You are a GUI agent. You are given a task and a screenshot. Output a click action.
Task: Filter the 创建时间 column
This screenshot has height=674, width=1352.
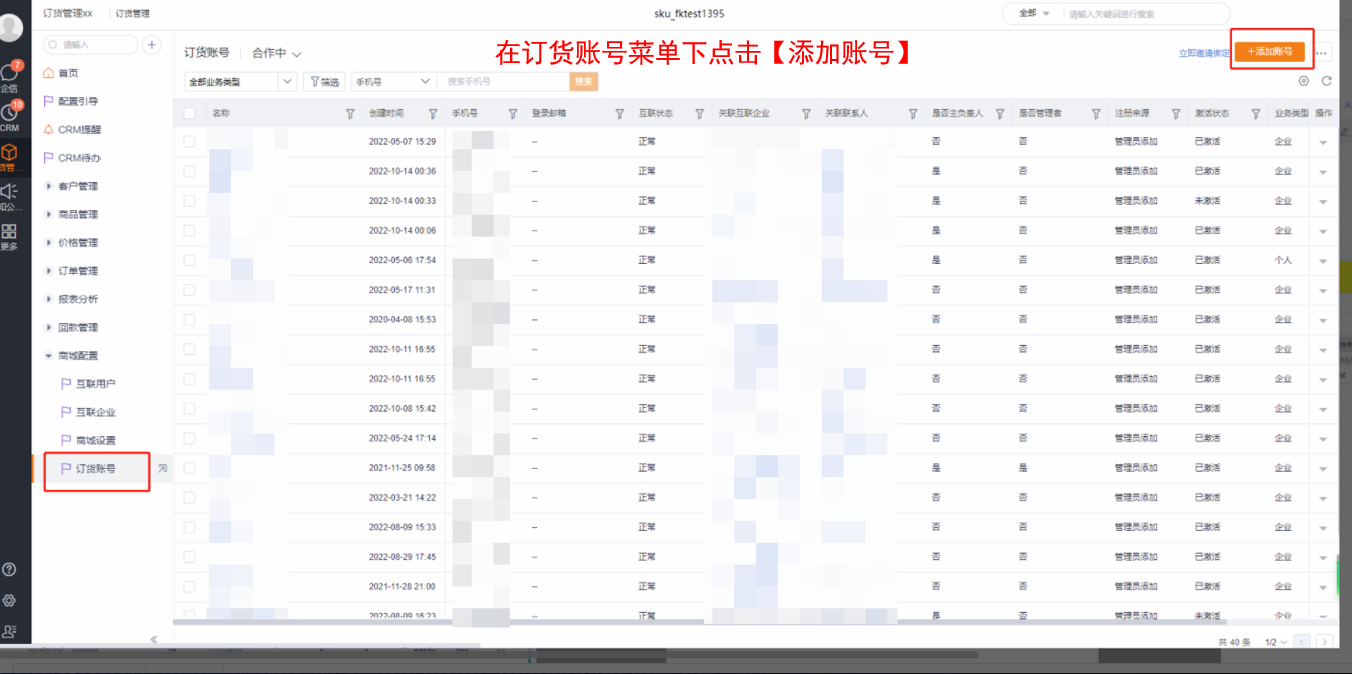(433, 113)
